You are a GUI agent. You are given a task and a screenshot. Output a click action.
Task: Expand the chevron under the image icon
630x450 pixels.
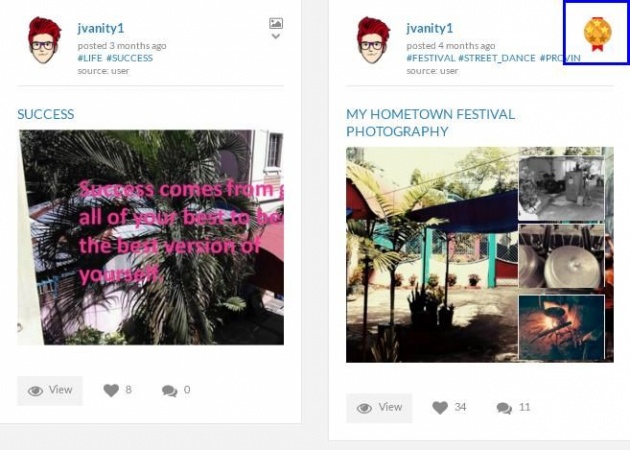(x=276, y=36)
